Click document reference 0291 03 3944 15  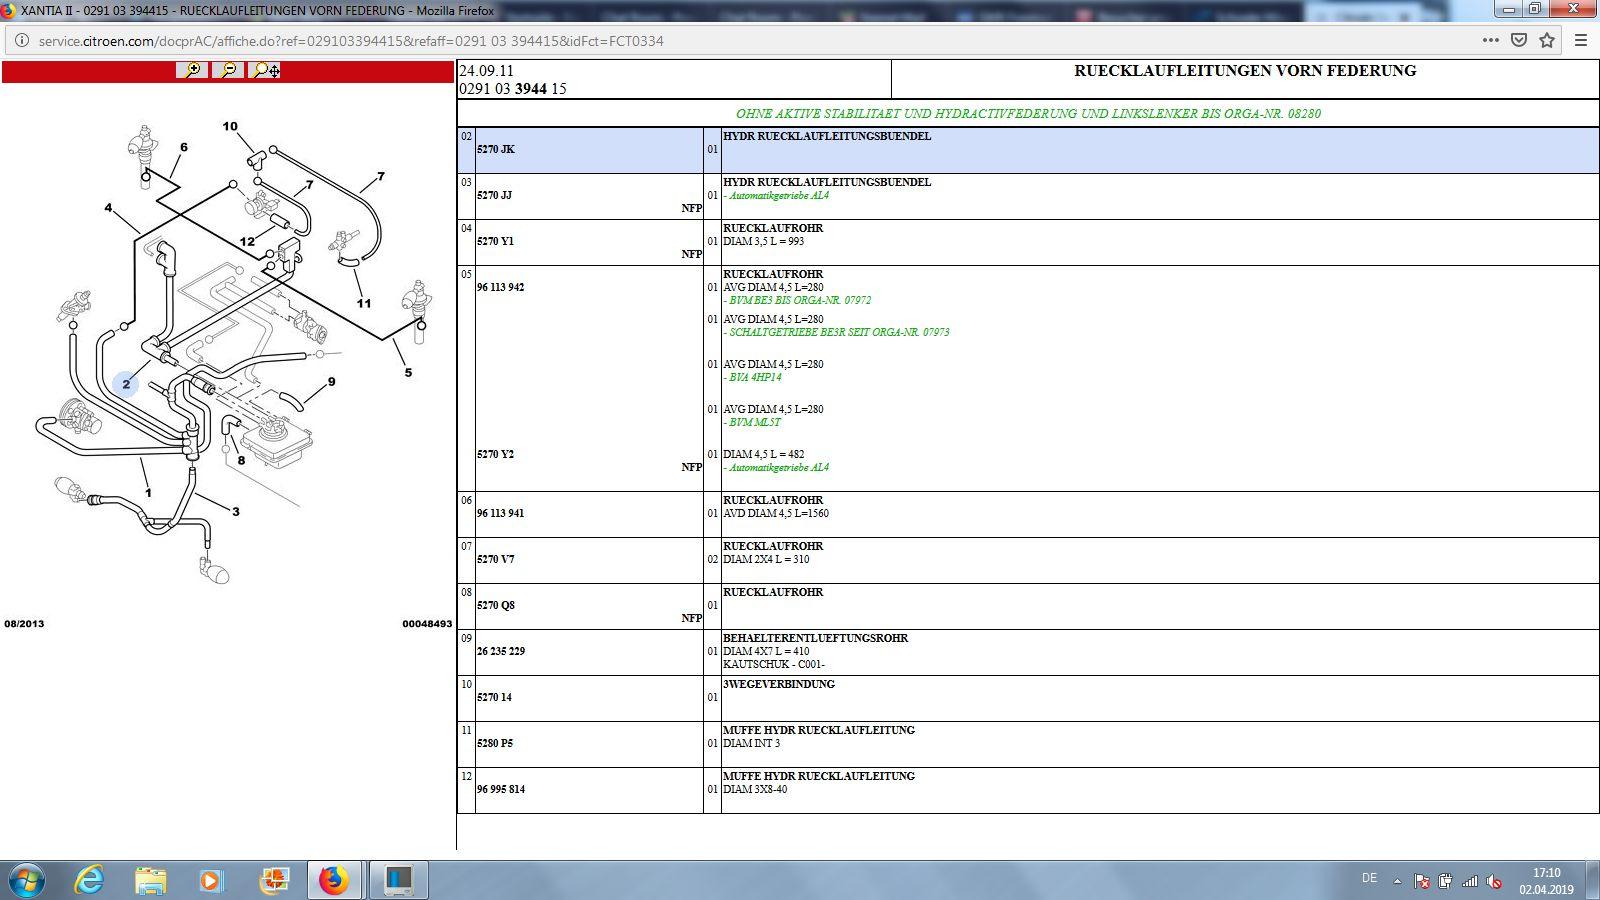[x=513, y=88]
